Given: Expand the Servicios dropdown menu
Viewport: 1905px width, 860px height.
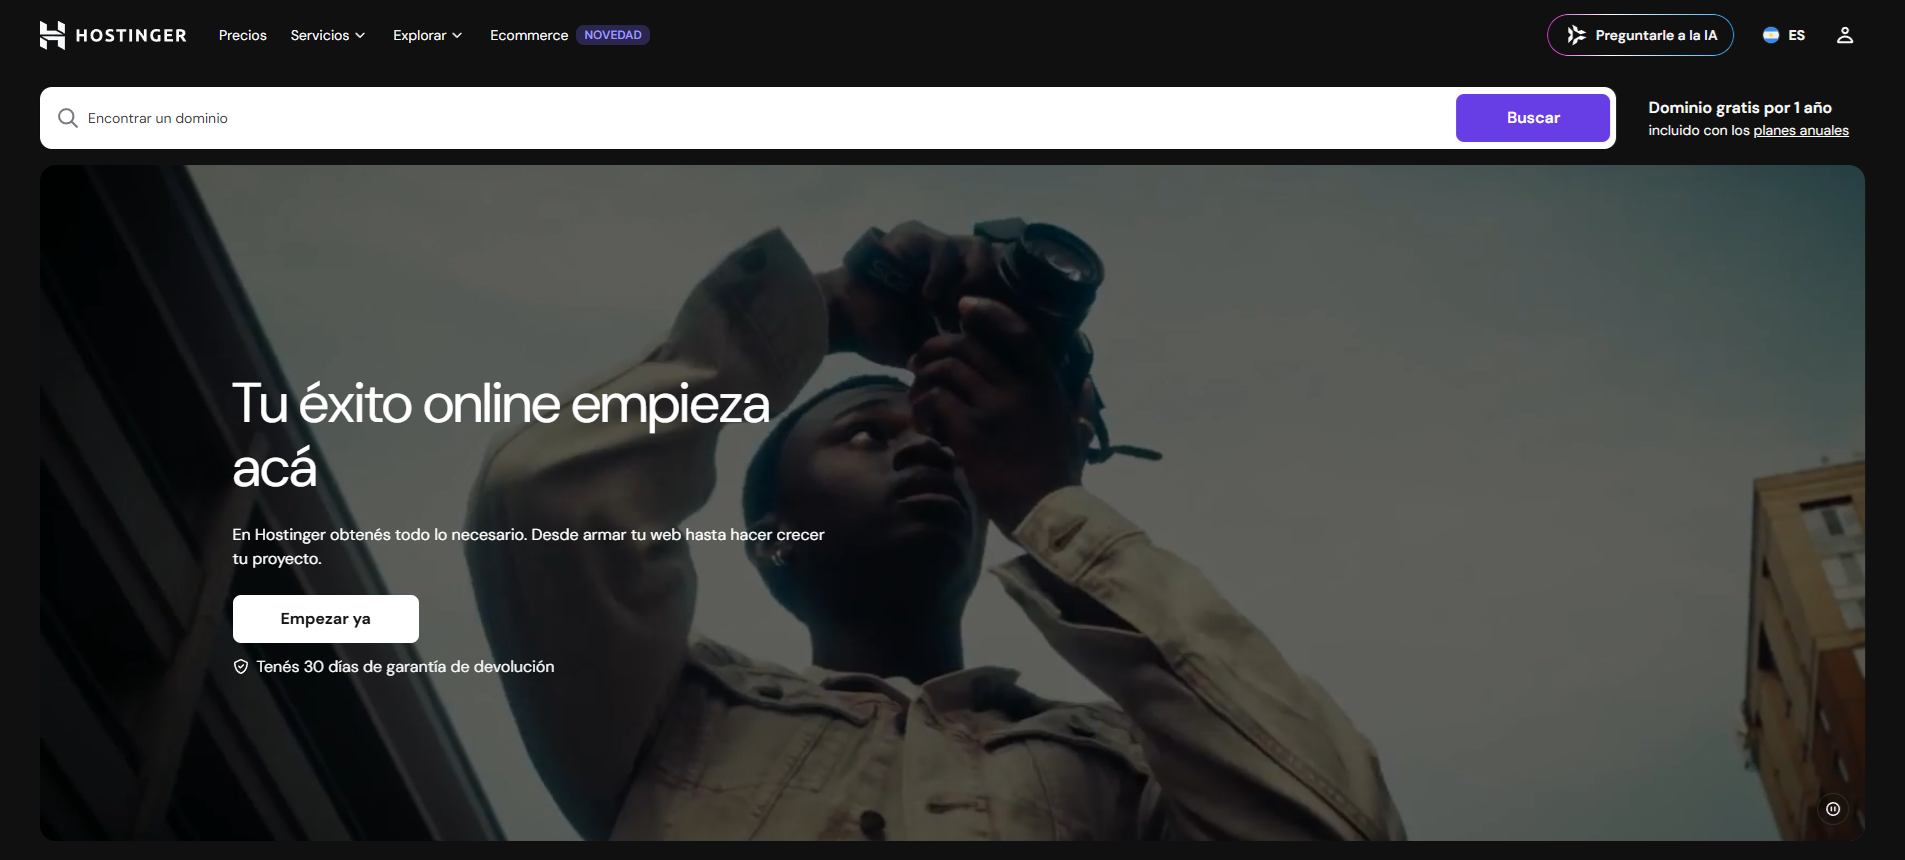Looking at the screenshot, I should coord(328,35).
